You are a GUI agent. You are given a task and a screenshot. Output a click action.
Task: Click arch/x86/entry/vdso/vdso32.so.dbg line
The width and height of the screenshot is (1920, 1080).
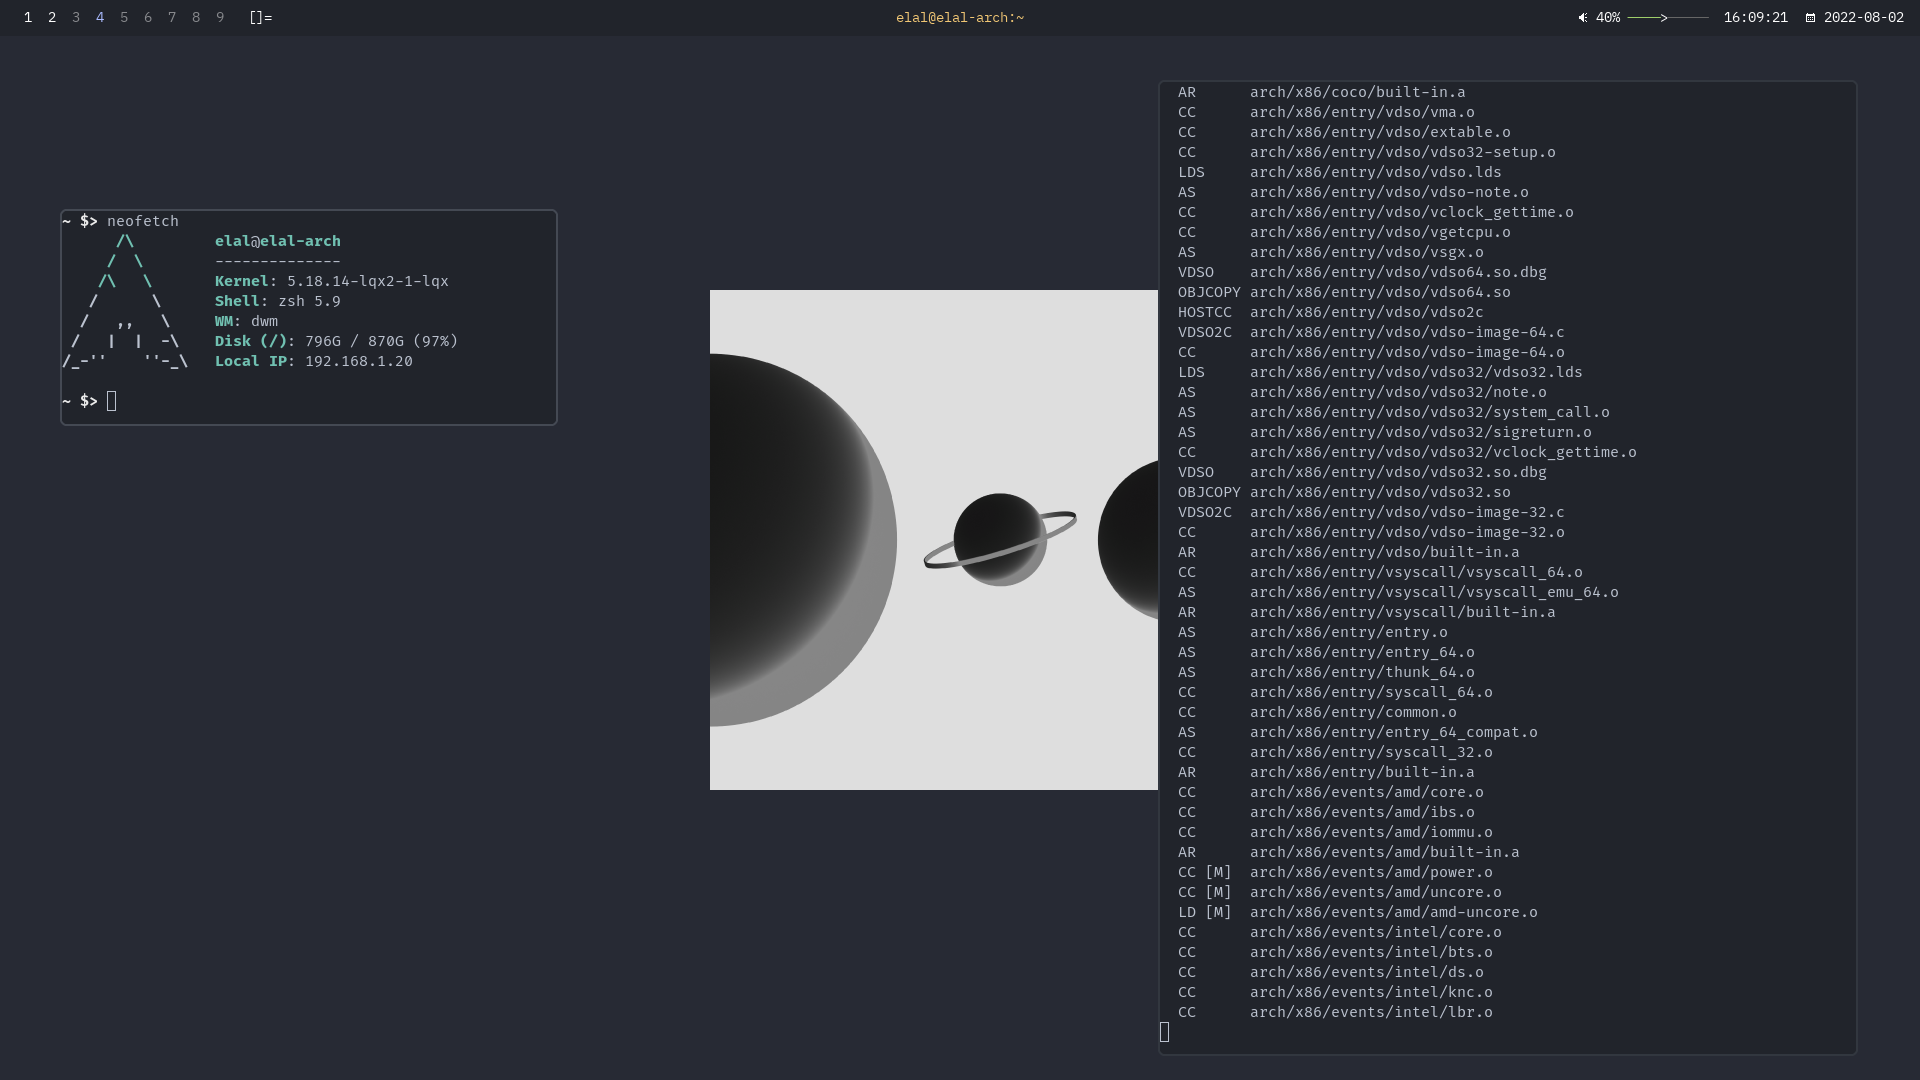click(1362, 472)
